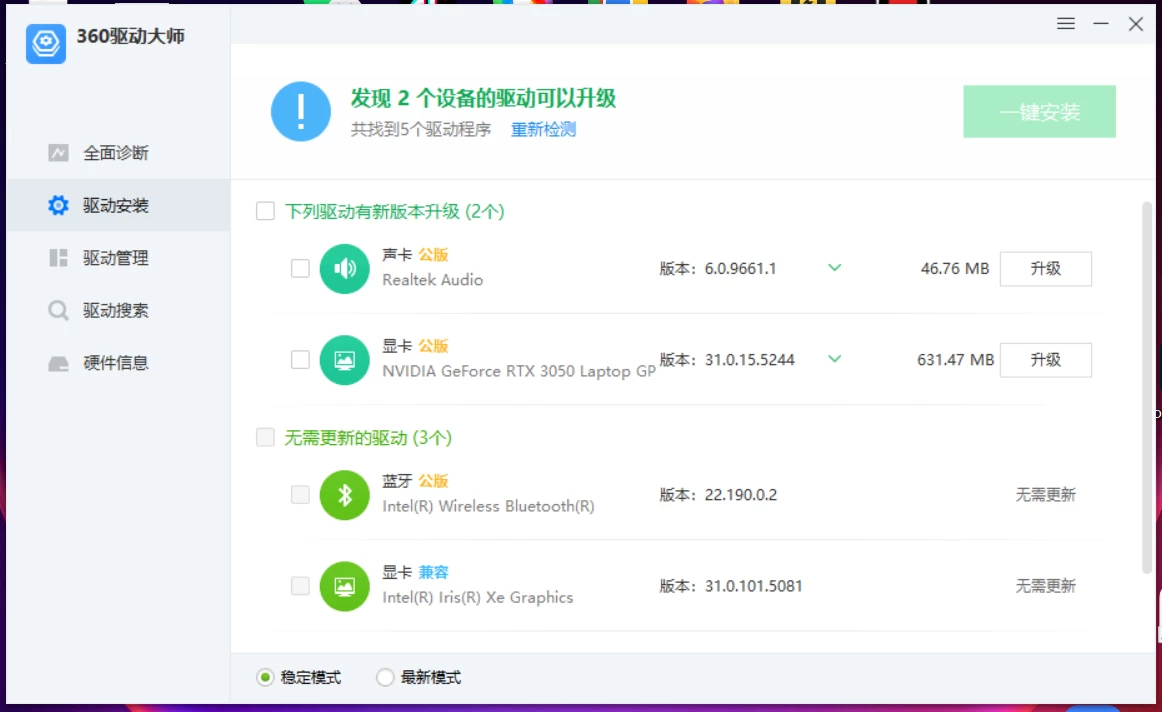Click the 兼容 tag on Intel 显卡
Image resolution: width=1162 pixels, height=712 pixels.
click(x=434, y=572)
